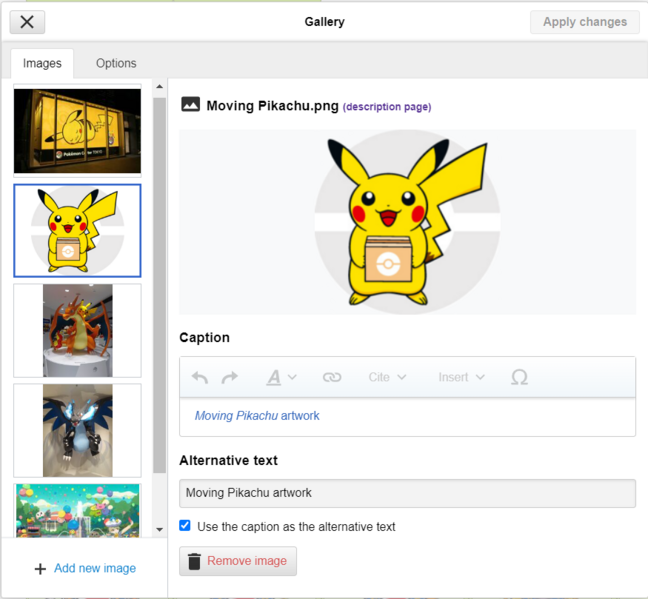Click the Caption heading label
648x599 pixels.
click(205, 338)
